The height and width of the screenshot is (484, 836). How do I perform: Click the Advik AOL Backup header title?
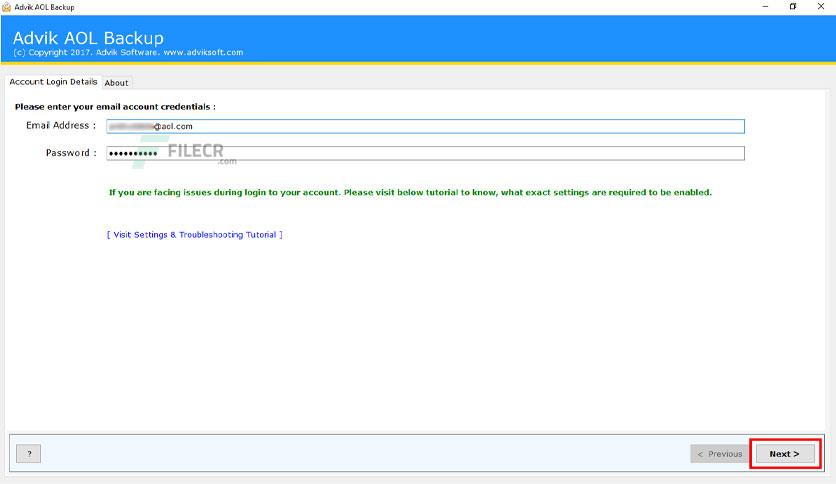click(x=88, y=38)
